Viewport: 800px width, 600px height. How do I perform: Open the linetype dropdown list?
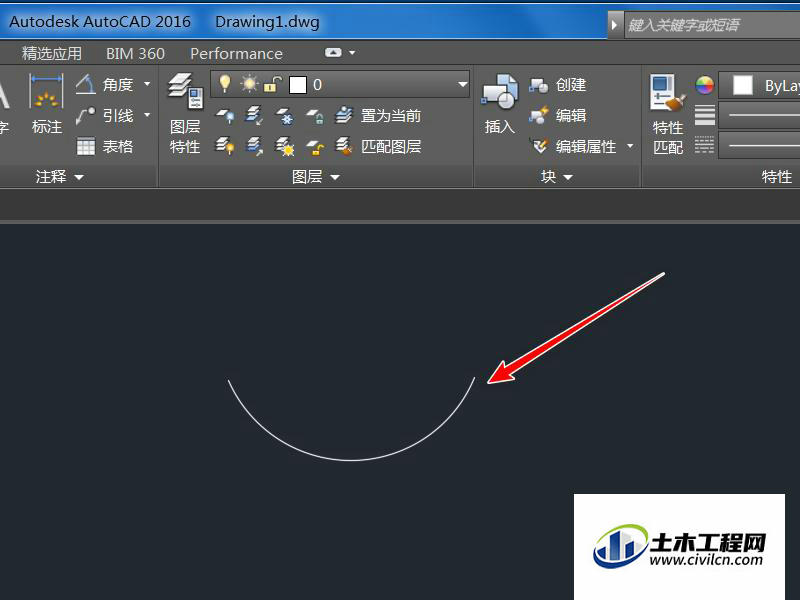[759, 145]
